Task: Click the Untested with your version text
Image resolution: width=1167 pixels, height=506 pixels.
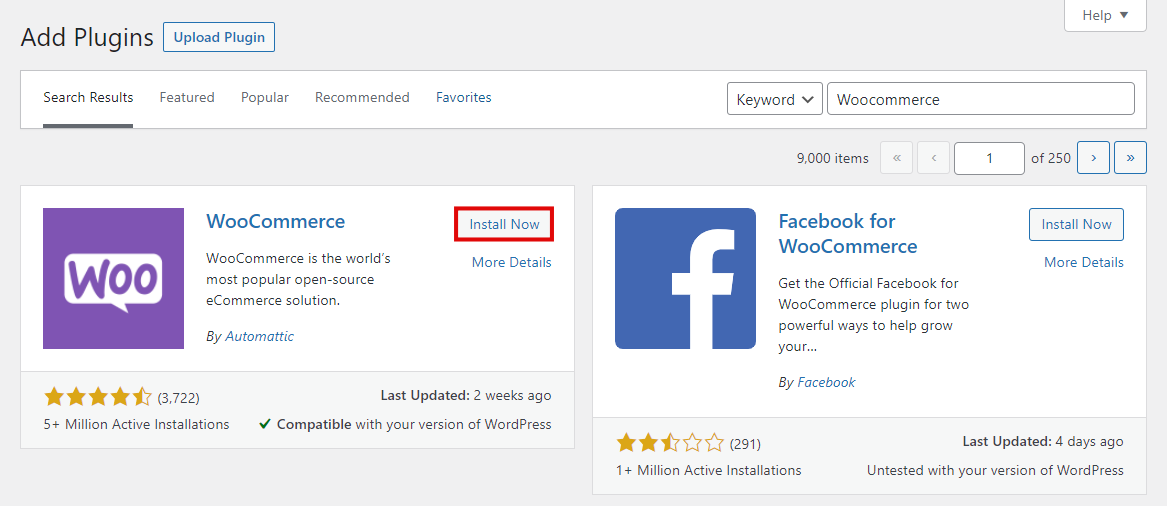Action: pos(995,470)
